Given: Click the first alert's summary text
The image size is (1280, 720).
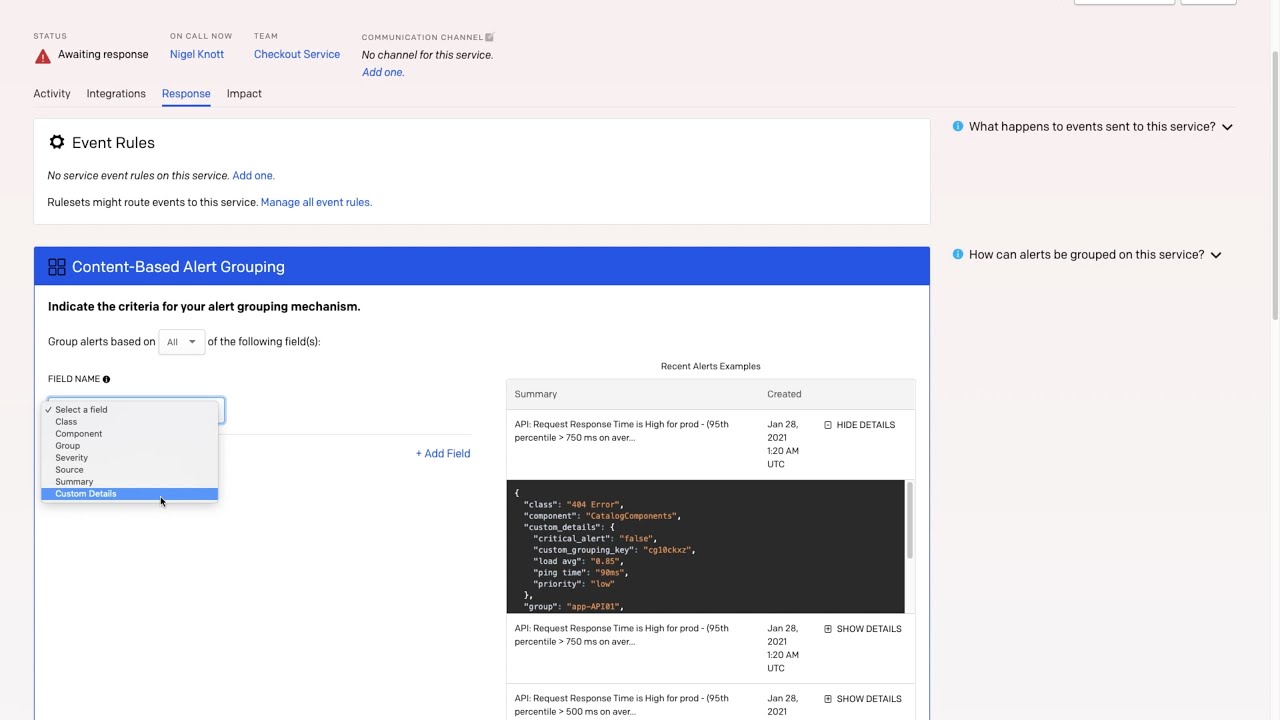Looking at the screenshot, I should point(622,431).
